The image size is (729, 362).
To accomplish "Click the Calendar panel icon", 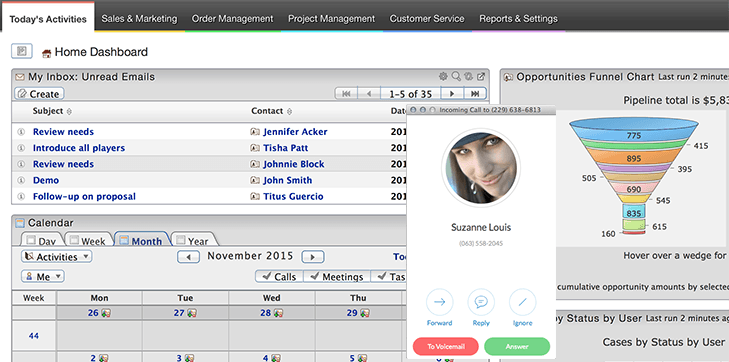I will tap(20, 223).
